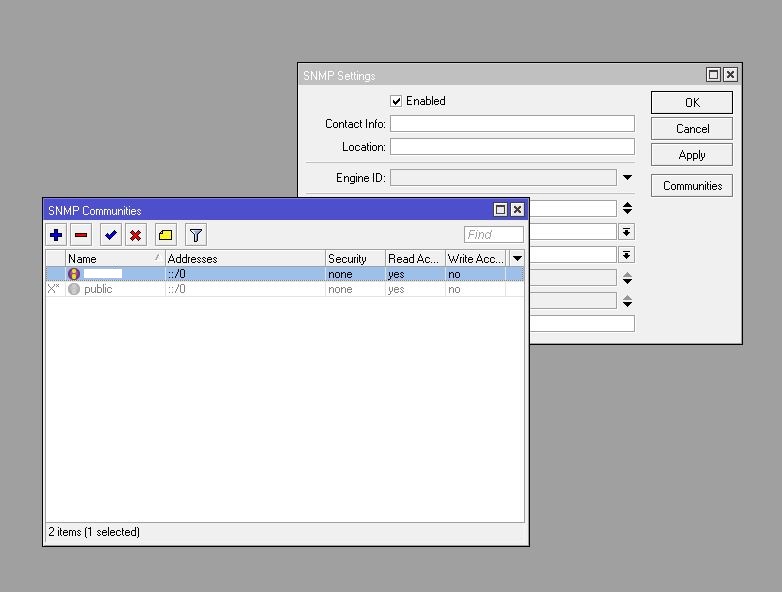Add a new SNMP community with plus icon

pyautogui.click(x=56, y=235)
